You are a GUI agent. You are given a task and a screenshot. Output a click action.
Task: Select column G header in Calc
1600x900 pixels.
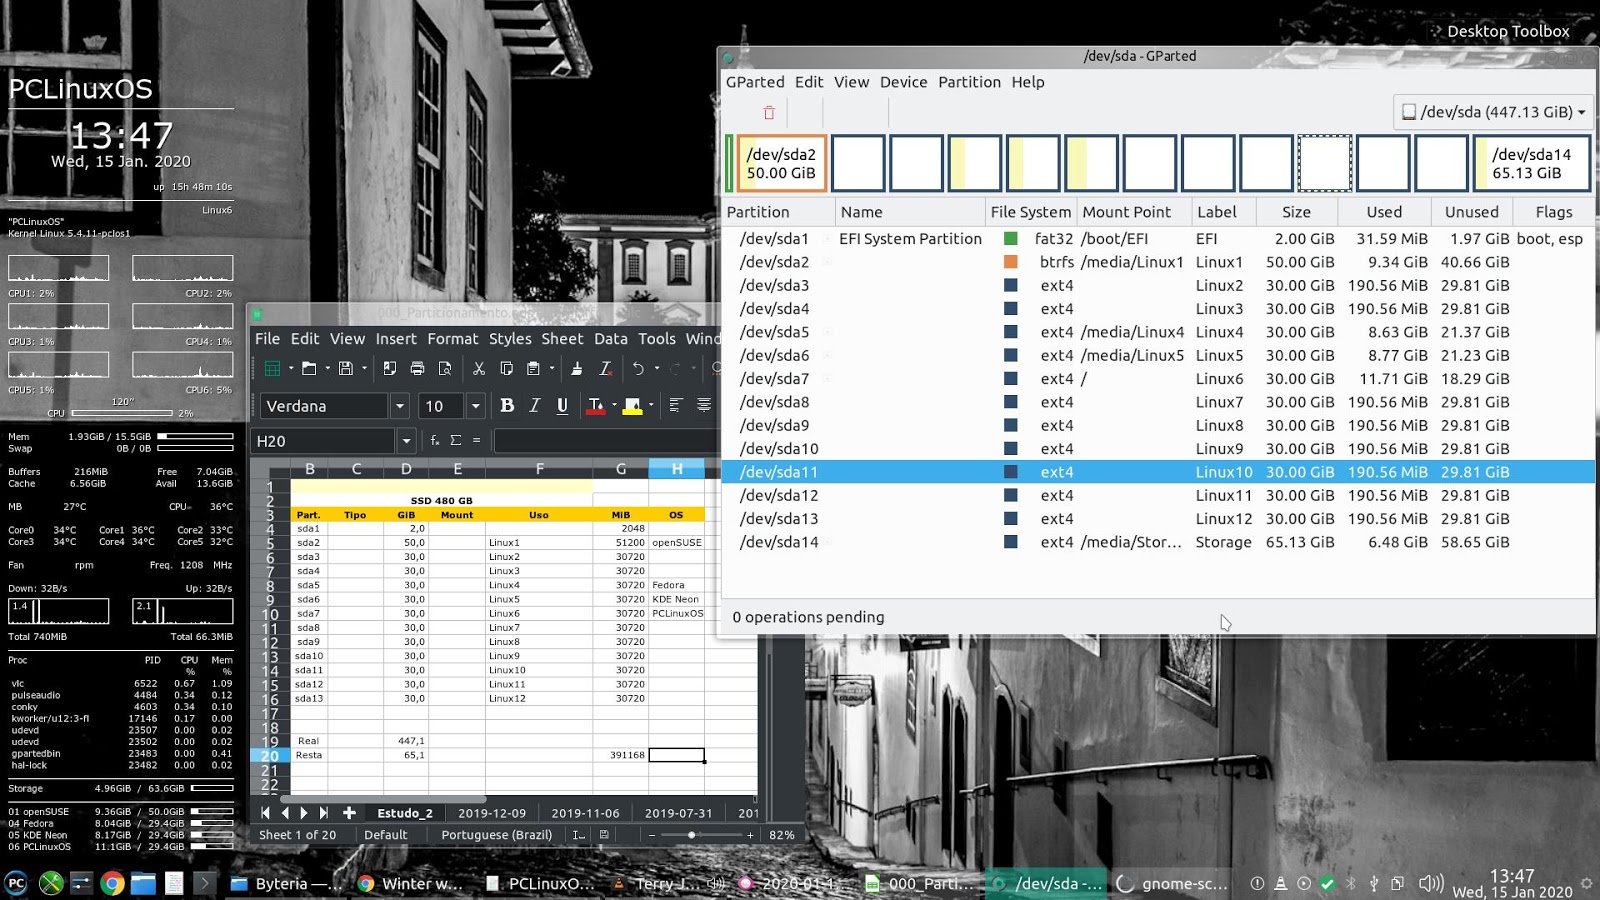click(x=620, y=469)
